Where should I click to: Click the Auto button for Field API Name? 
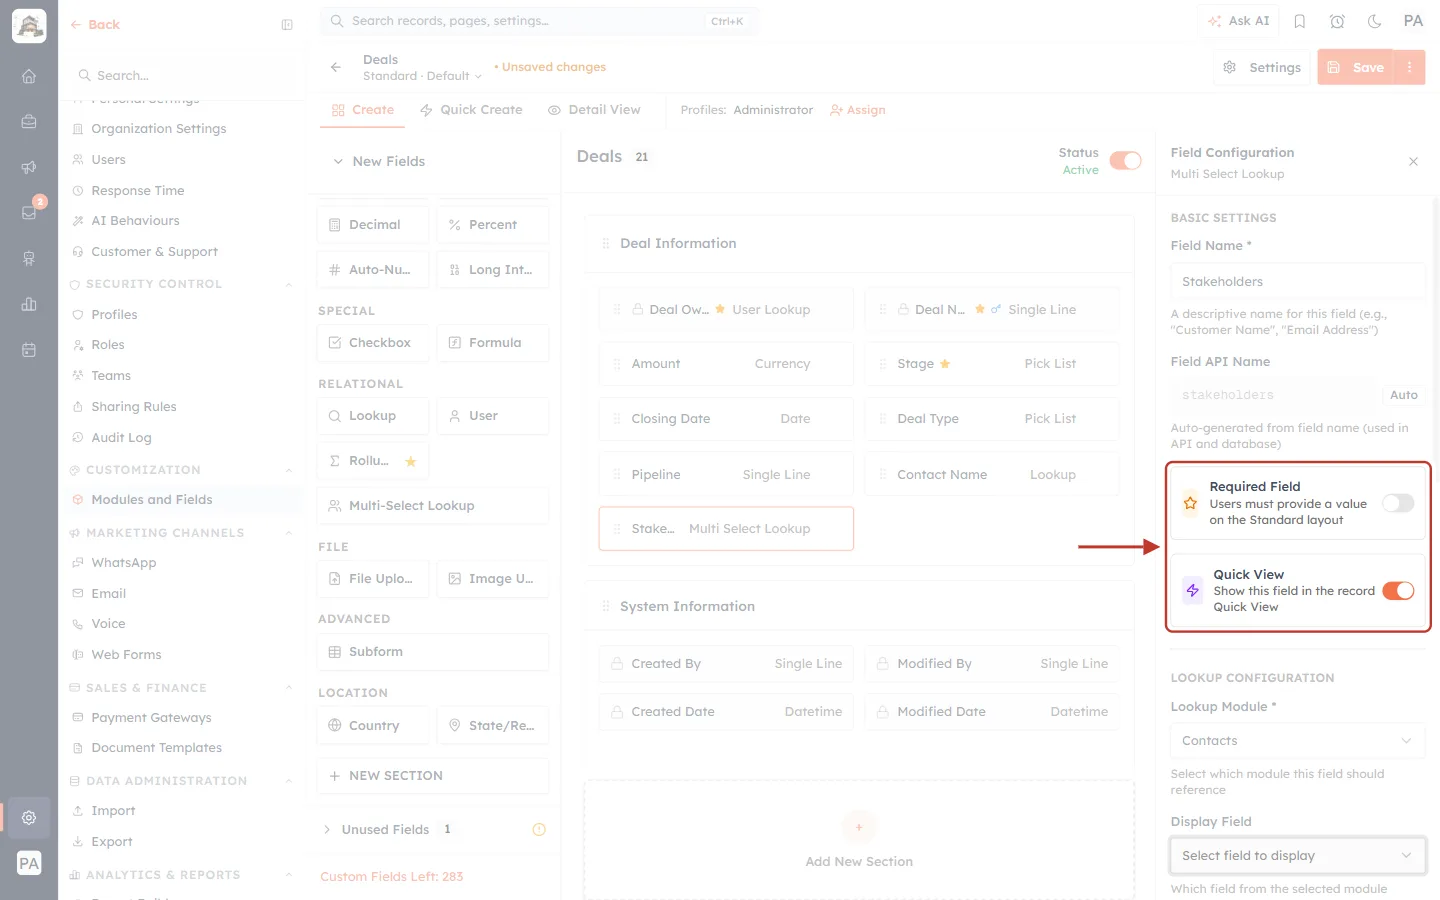pos(1404,395)
